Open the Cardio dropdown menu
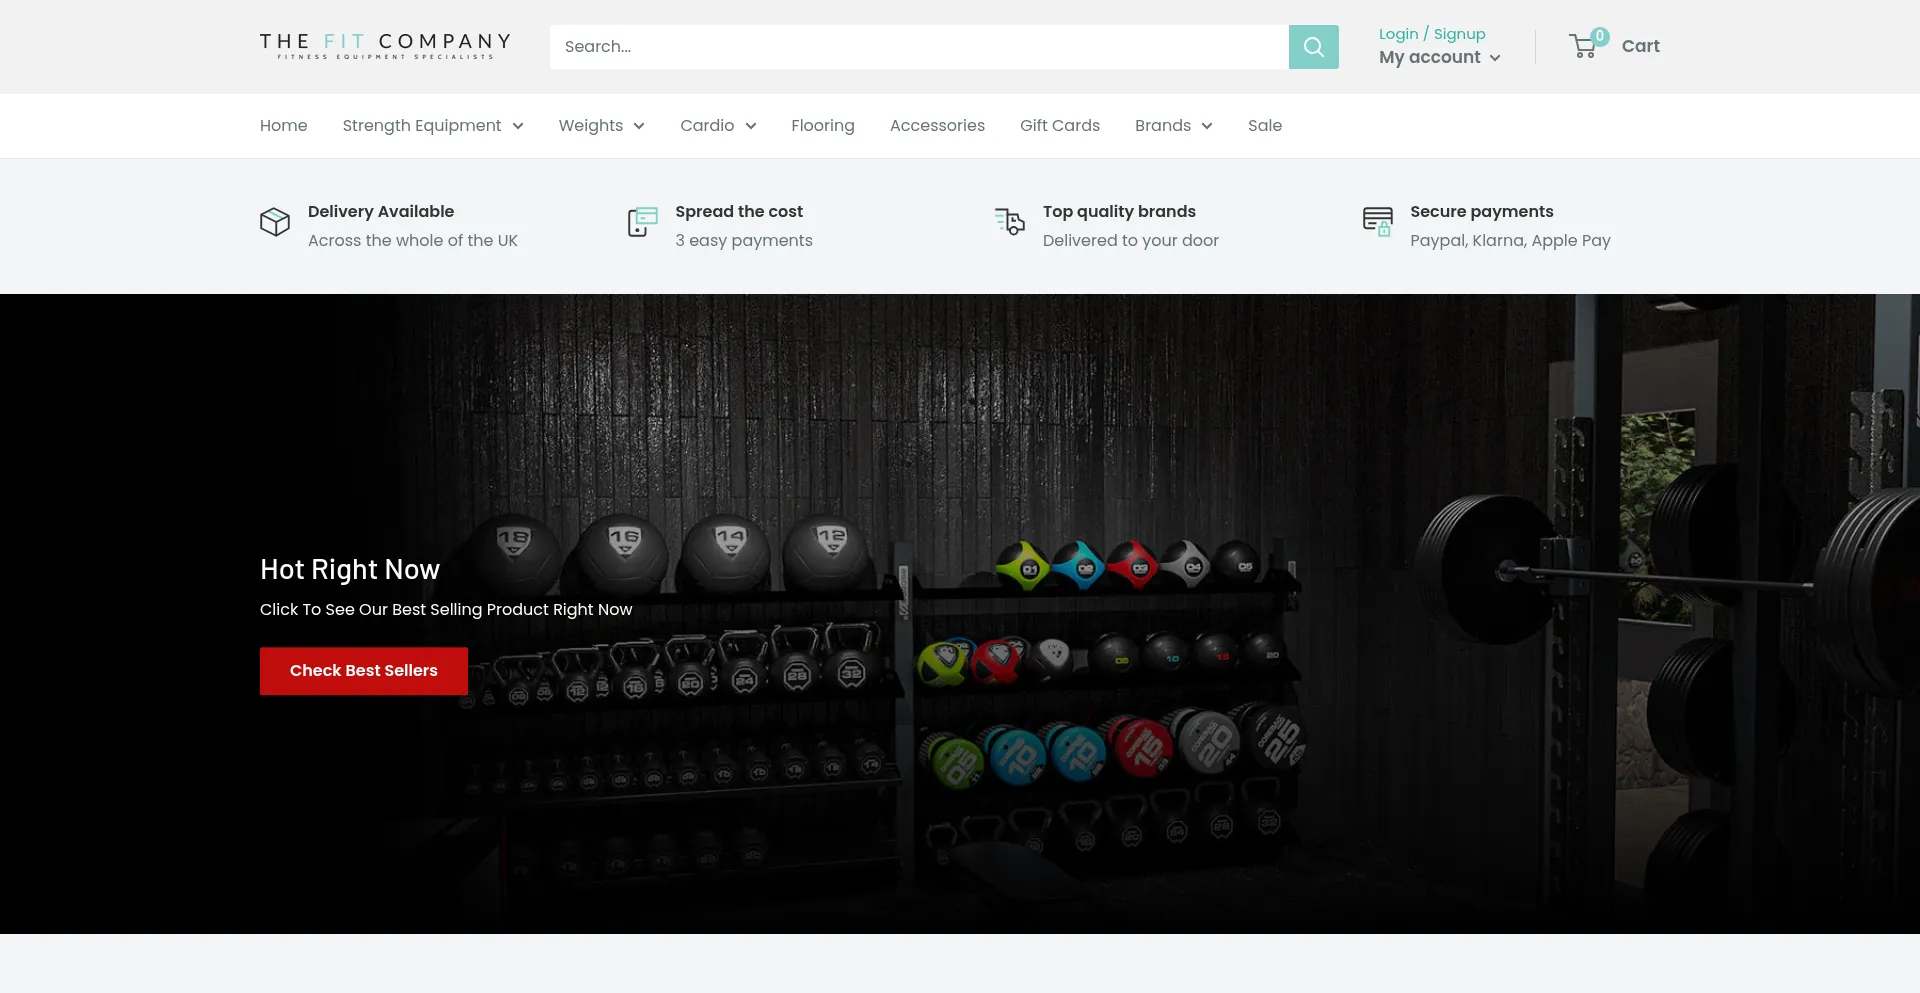The width and height of the screenshot is (1920, 993). tap(718, 126)
